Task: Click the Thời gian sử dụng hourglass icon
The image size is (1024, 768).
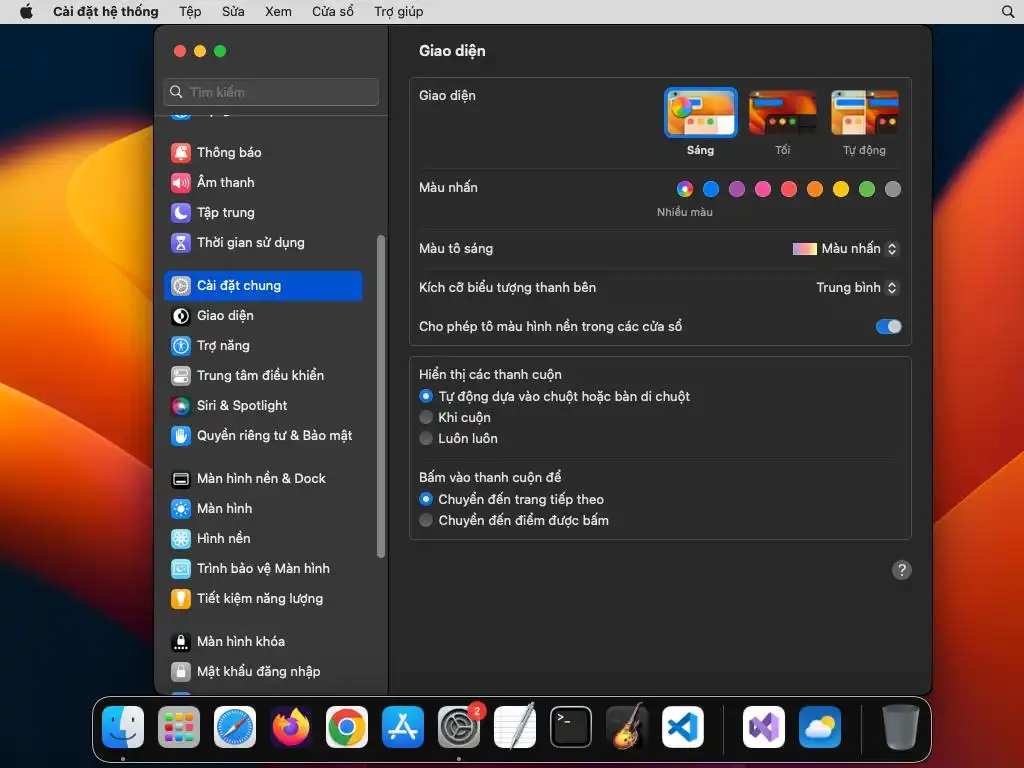Action: (181, 242)
